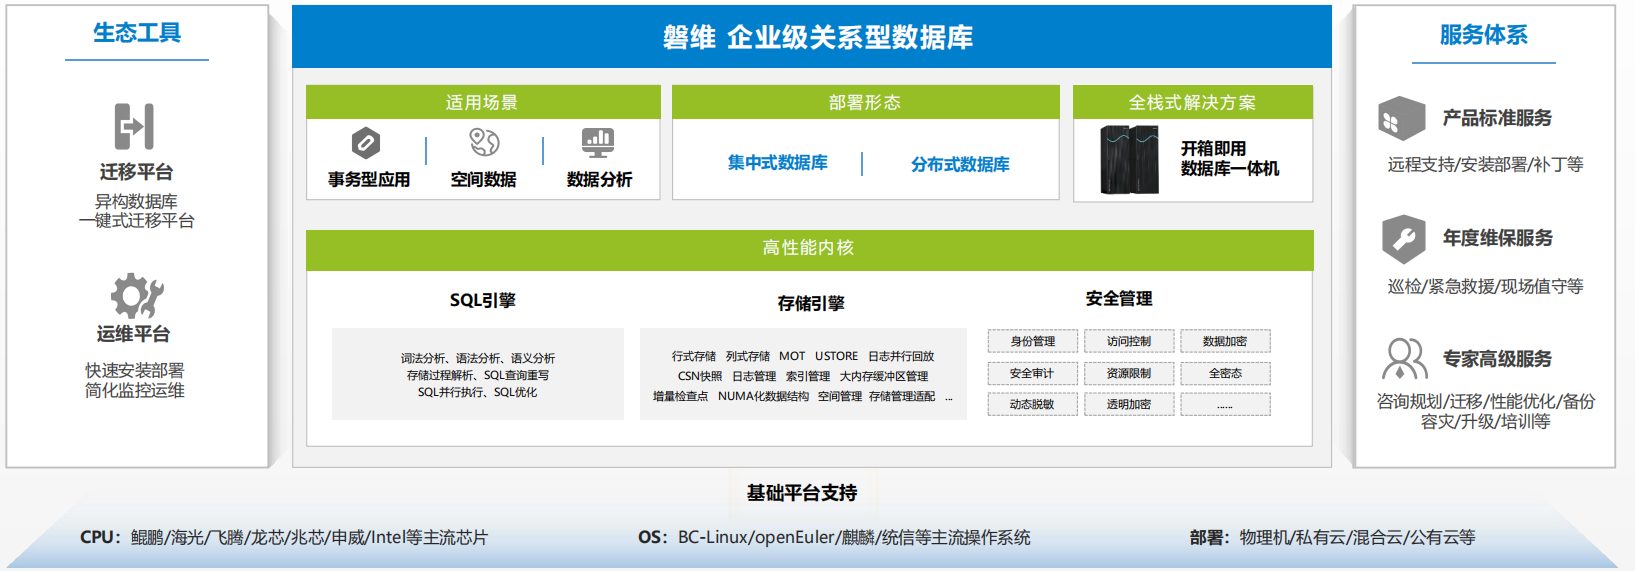The height and width of the screenshot is (571, 1635).
Task: Select the 部署形态 green header
Action: coord(865,102)
